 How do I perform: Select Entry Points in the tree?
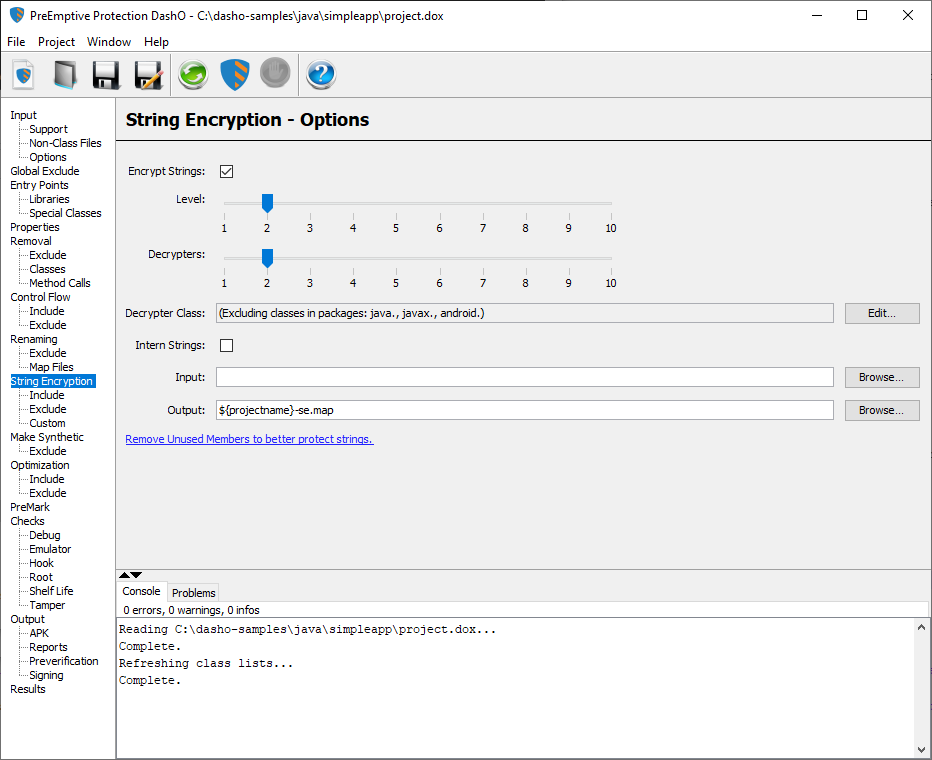tap(39, 185)
